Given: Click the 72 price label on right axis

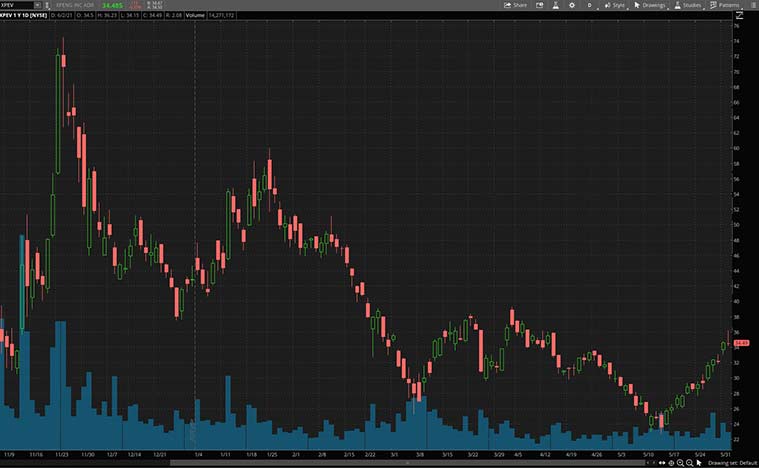Looking at the screenshot, I should (736, 57).
